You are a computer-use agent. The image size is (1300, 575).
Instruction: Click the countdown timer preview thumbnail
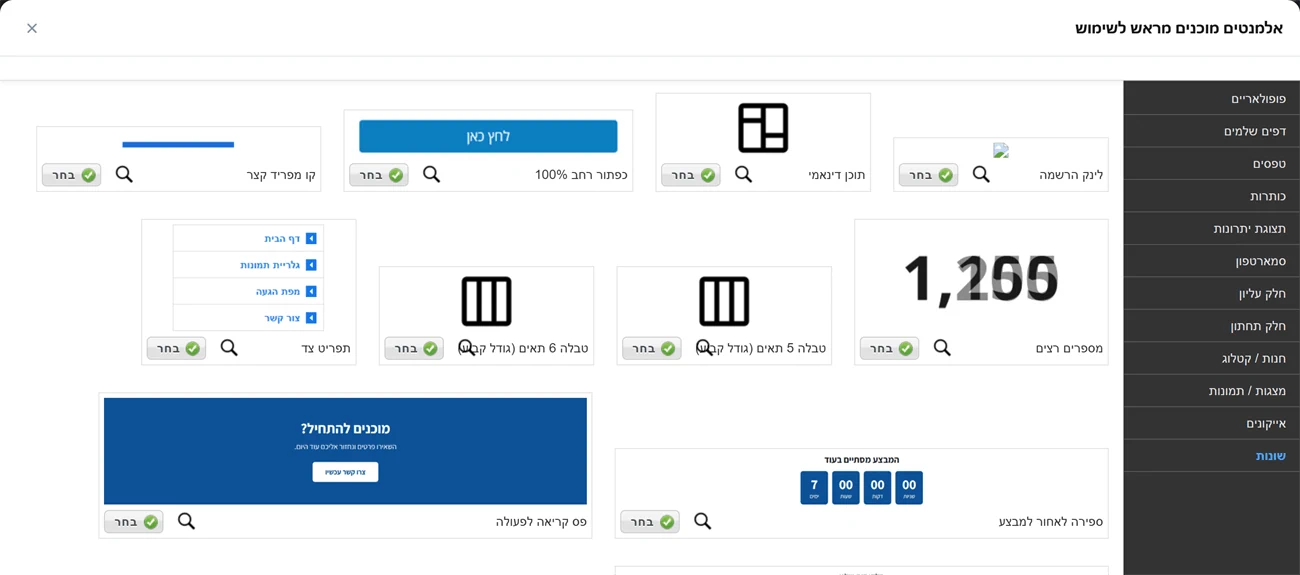pos(861,479)
